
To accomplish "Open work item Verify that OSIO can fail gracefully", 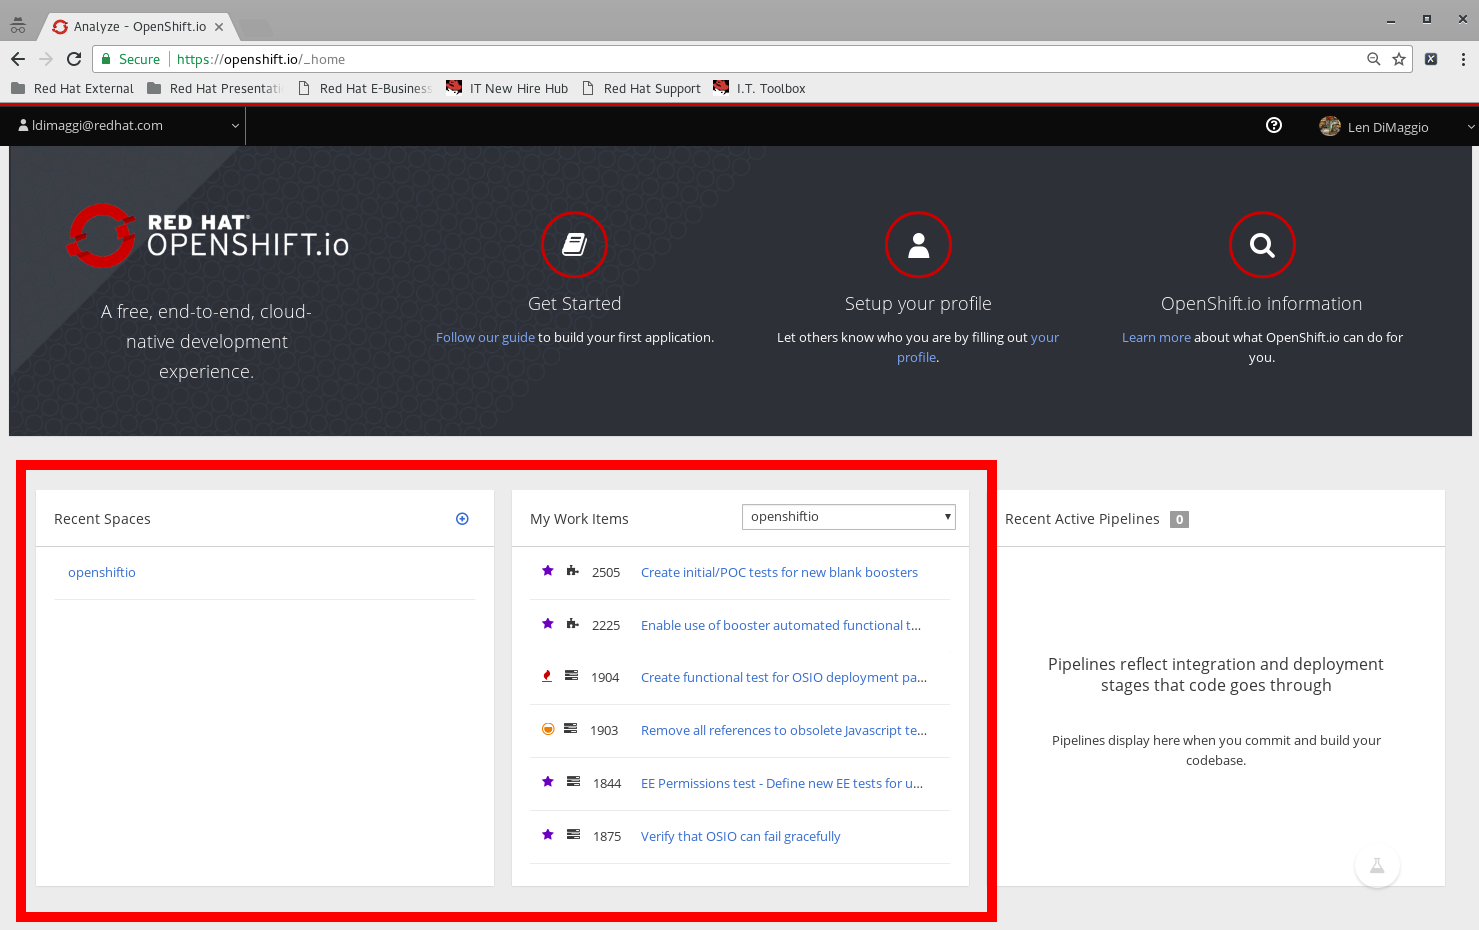I will 740,835.
